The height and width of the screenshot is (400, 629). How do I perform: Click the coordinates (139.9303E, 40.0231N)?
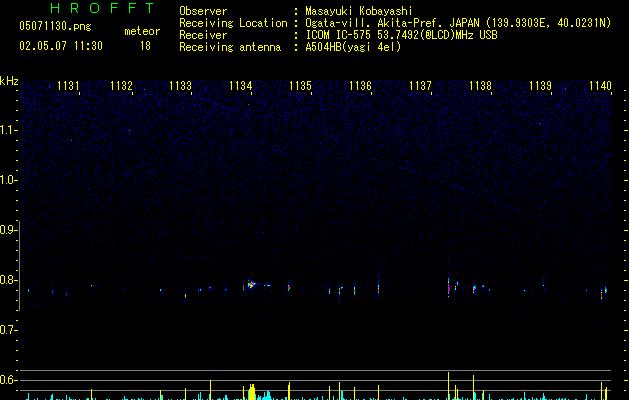point(548,23)
